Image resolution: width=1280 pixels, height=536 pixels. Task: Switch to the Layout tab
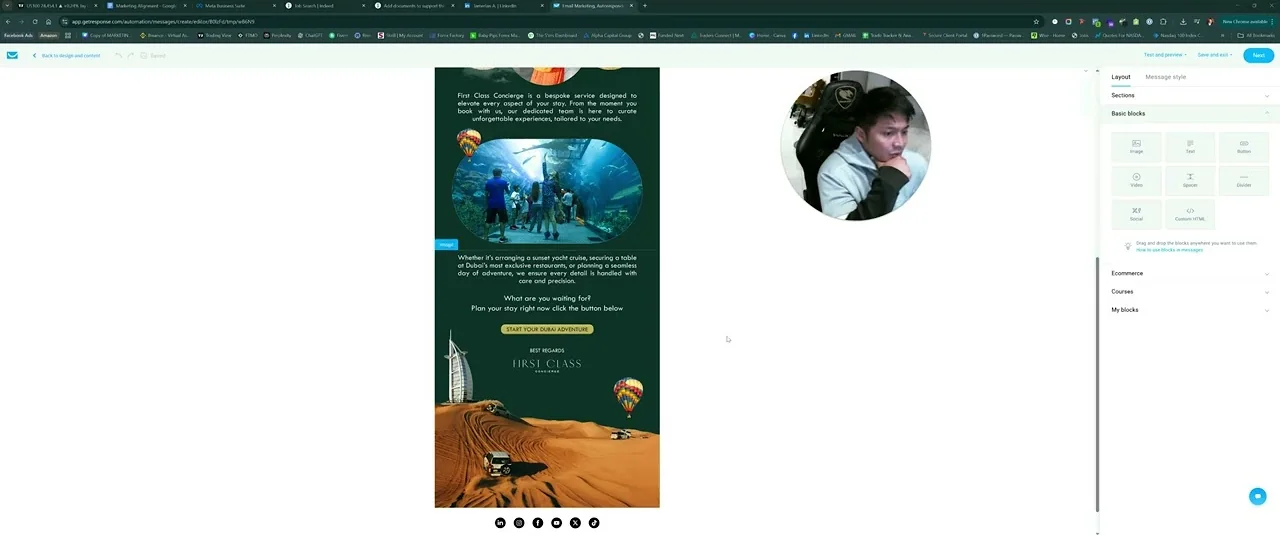[1121, 77]
